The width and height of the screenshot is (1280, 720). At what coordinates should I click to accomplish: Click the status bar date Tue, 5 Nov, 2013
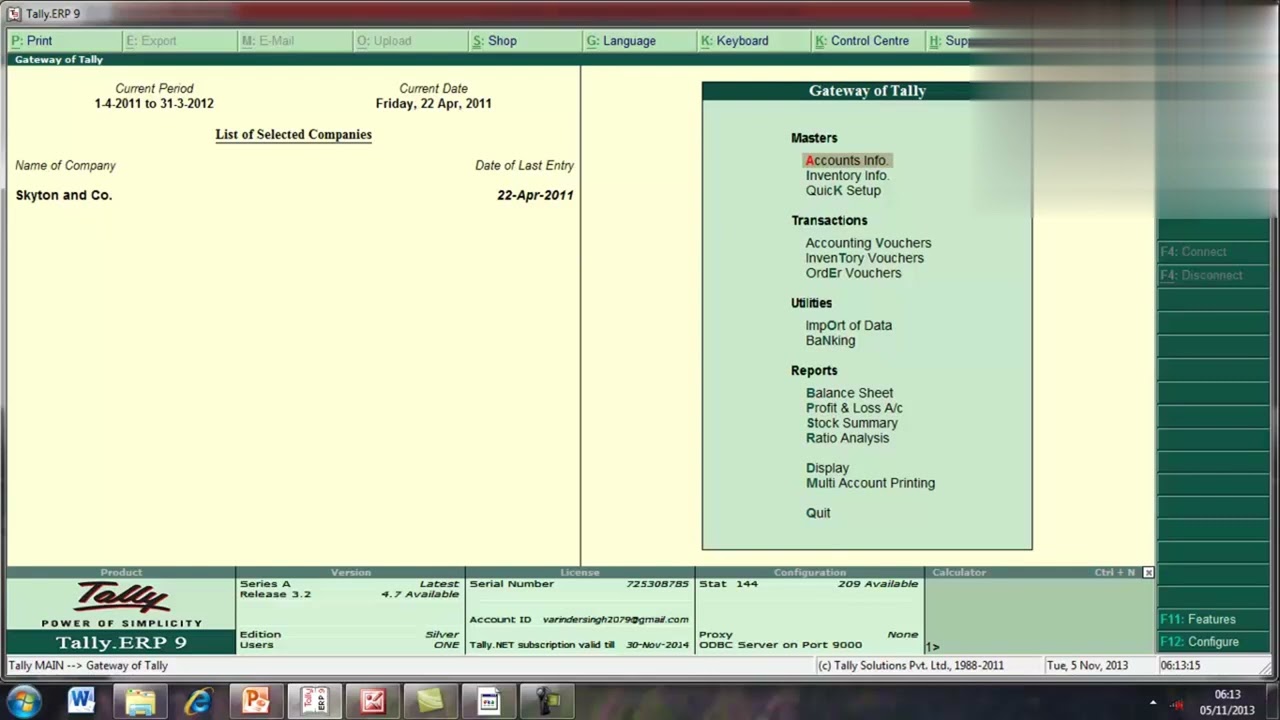click(1087, 665)
